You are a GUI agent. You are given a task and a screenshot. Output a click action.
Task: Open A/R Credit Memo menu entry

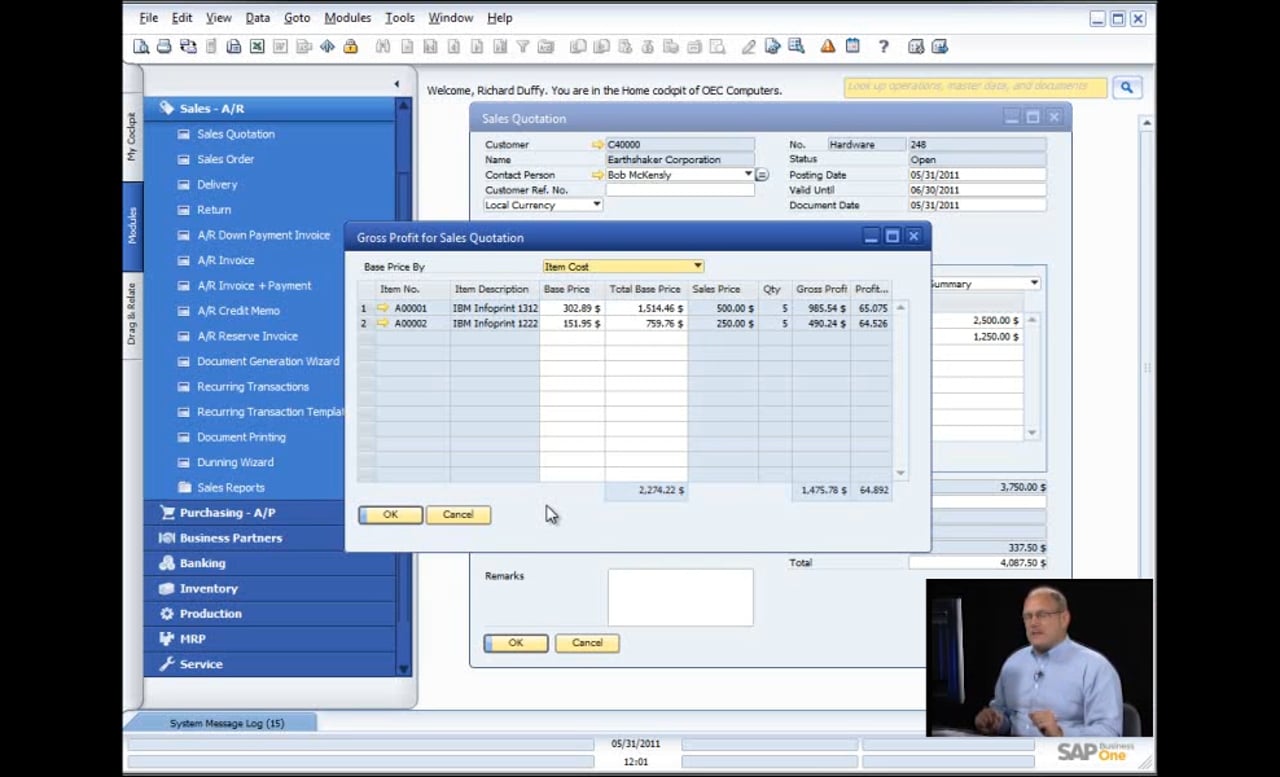pyautogui.click(x=238, y=311)
